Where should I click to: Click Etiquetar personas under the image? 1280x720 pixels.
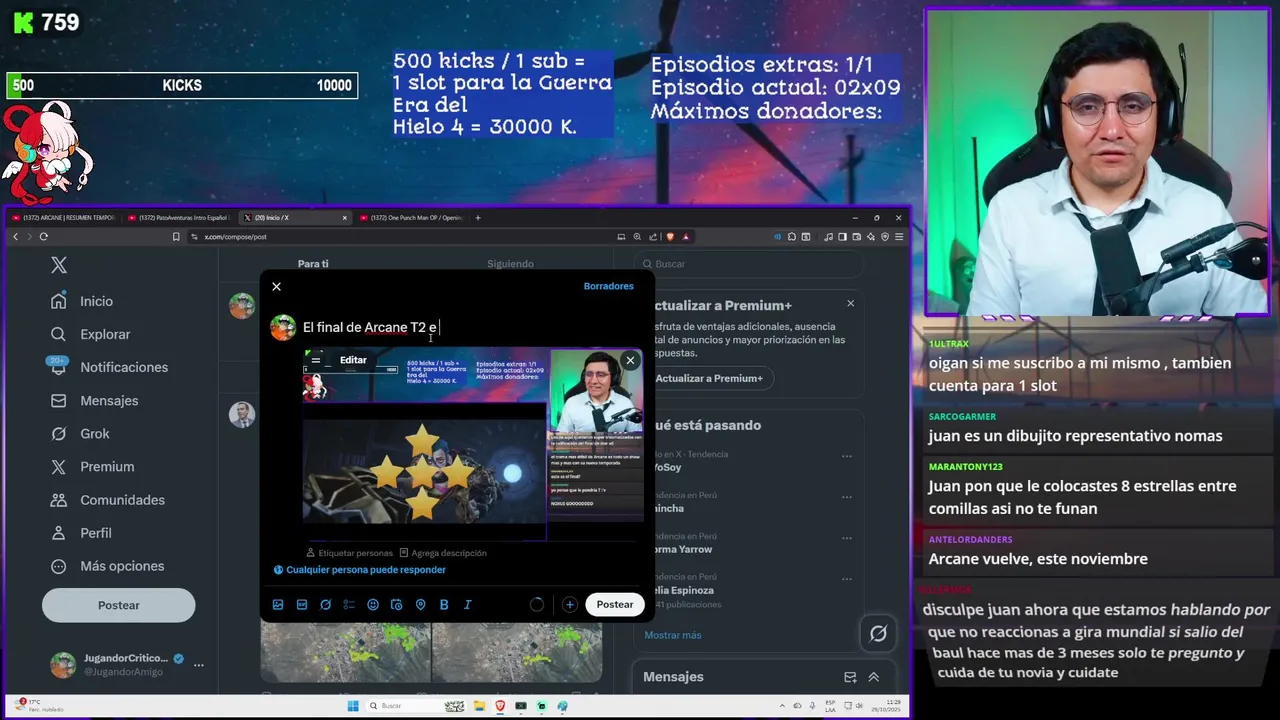pos(349,553)
